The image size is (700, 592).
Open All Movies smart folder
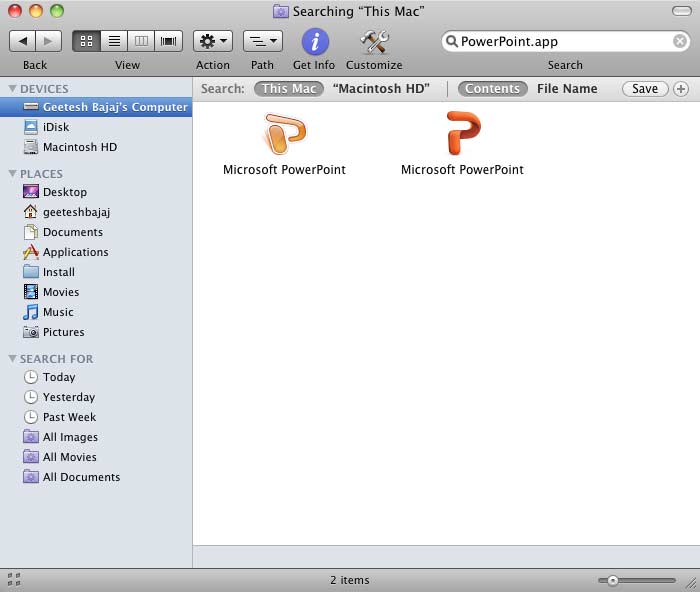click(x=96, y=457)
